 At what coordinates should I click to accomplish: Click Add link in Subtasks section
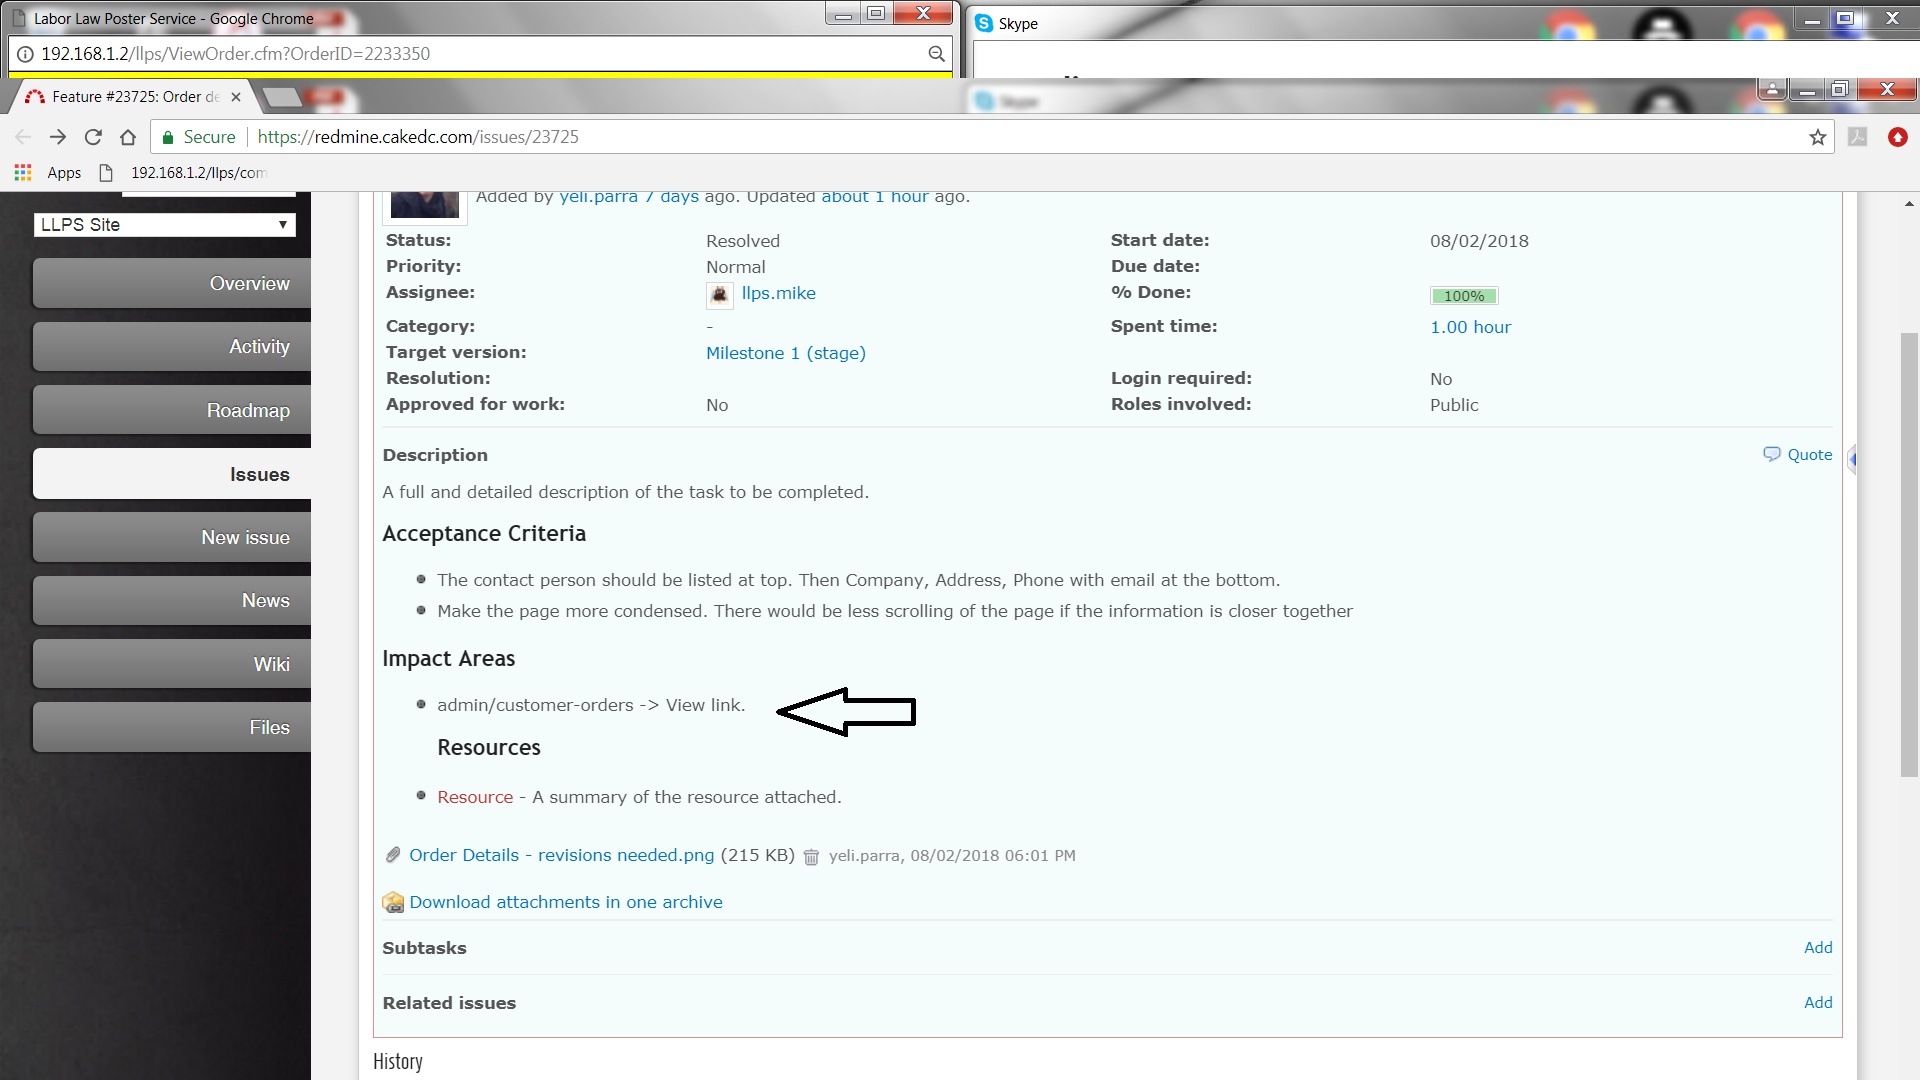click(x=1817, y=947)
